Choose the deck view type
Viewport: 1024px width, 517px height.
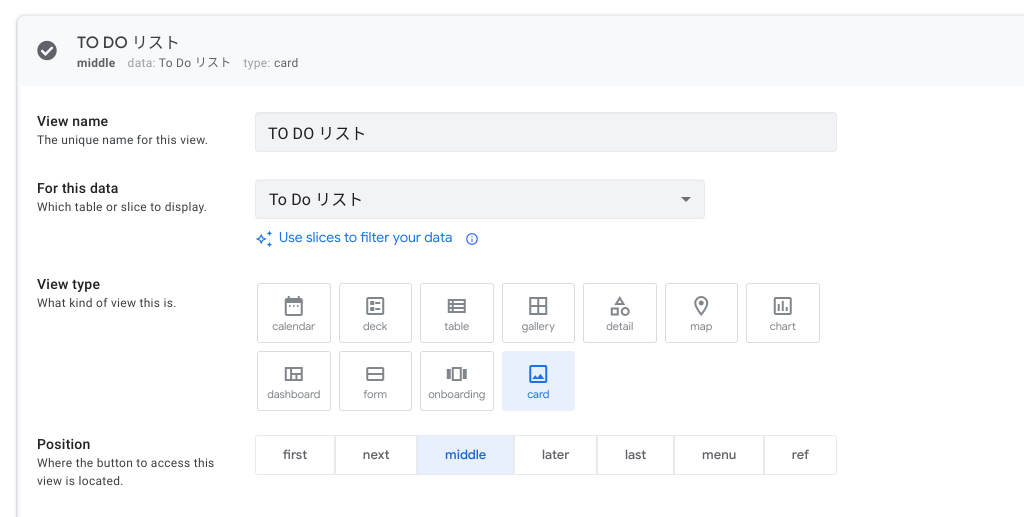click(x=375, y=313)
